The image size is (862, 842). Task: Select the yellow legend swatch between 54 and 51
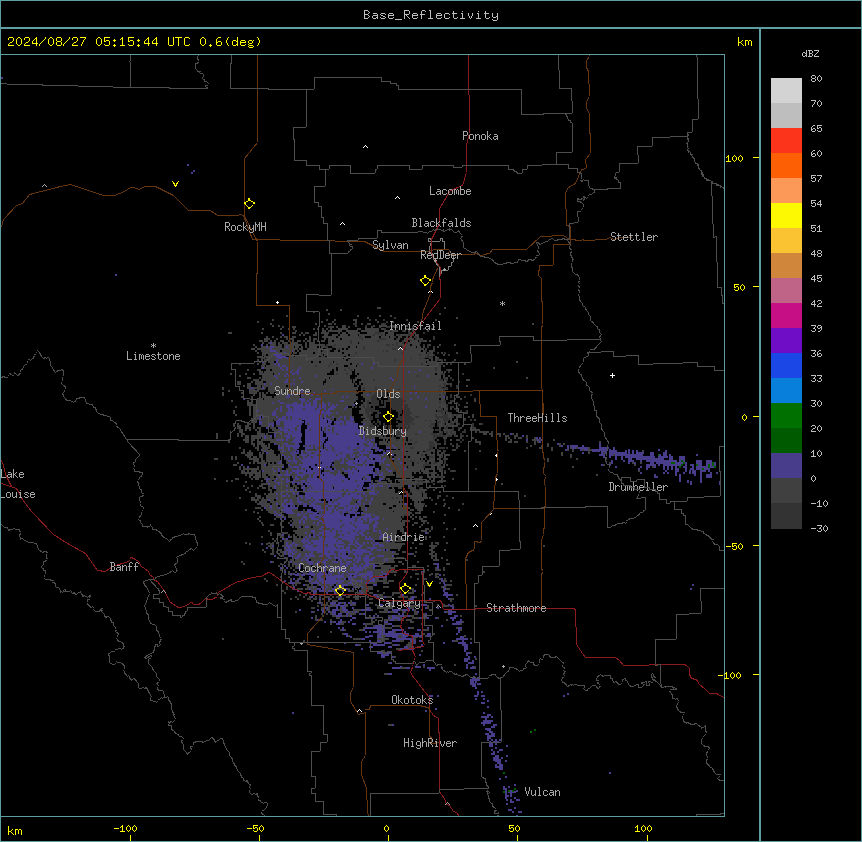[x=786, y=215]
